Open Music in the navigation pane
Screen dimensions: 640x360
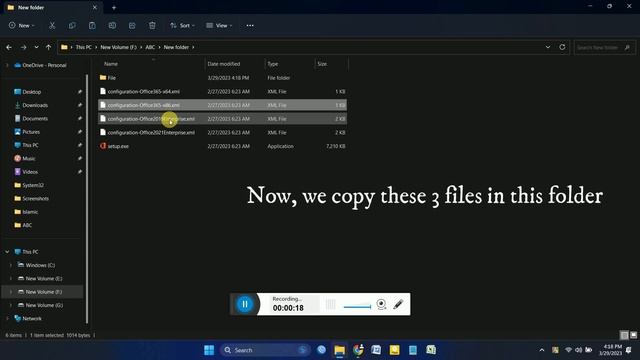pyautogui.click(x=29, y=158)
